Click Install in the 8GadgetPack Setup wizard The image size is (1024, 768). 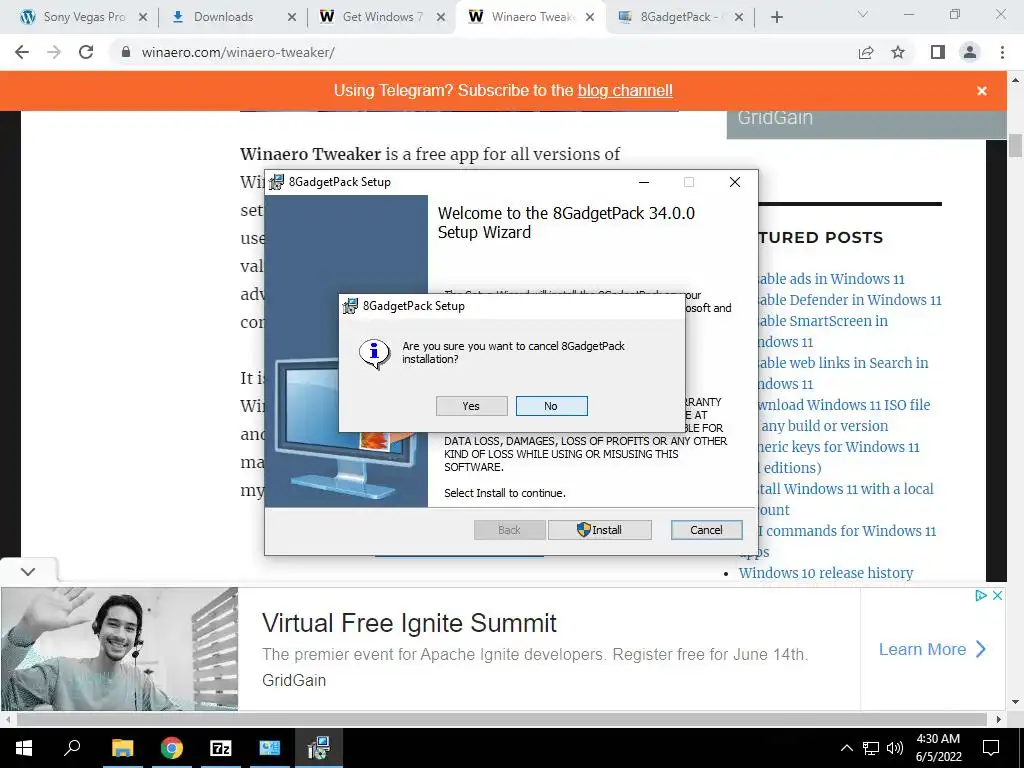(600, 530)
